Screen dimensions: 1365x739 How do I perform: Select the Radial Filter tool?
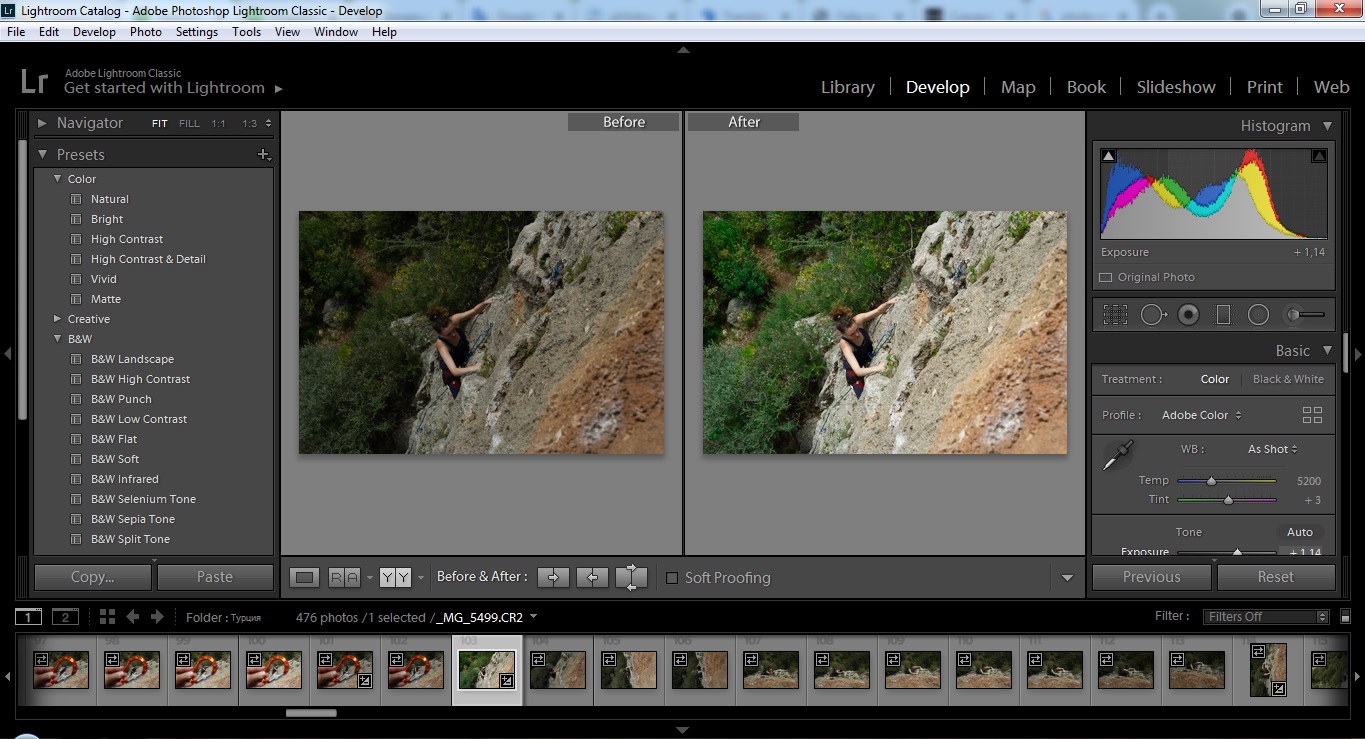coord(1258,315)
